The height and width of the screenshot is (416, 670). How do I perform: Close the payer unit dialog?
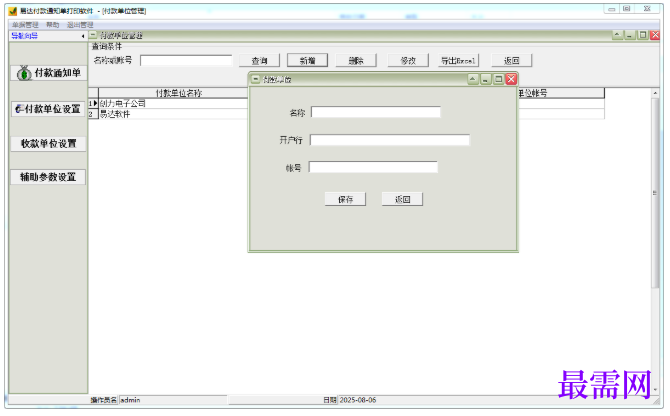pyautogui.click(x=511, y=79)
